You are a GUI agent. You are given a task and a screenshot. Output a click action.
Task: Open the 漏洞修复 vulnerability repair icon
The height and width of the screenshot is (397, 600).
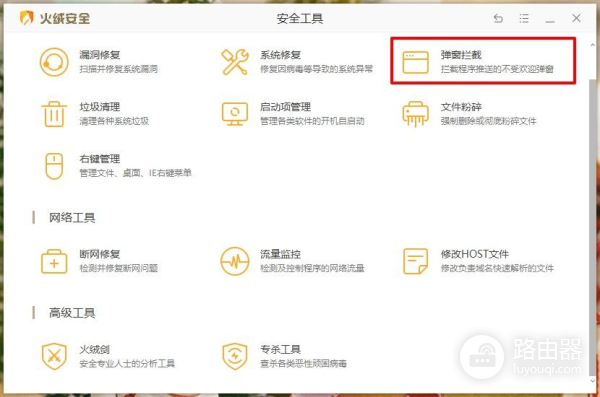click(54, 62)
